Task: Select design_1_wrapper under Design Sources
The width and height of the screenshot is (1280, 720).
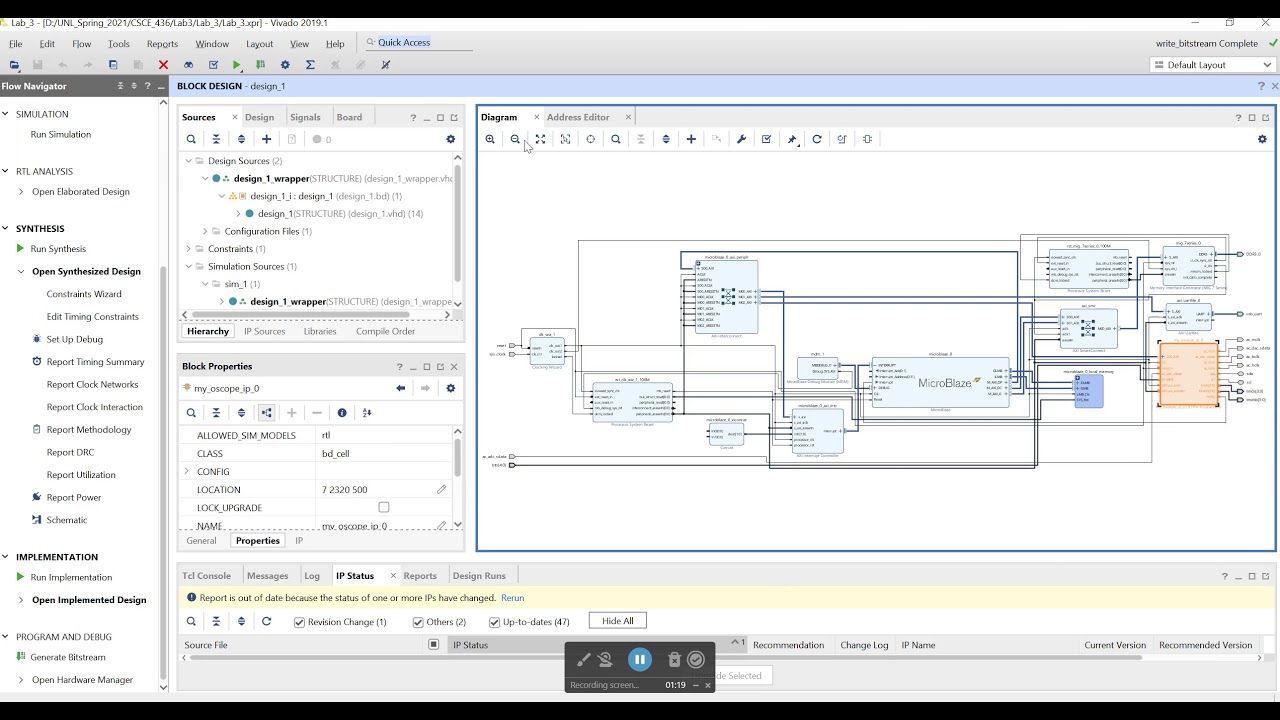Action: click(271, 178)
